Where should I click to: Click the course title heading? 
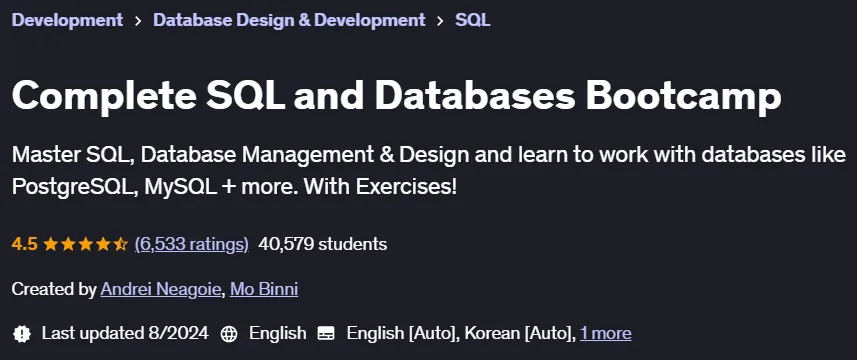pos(397,96)
